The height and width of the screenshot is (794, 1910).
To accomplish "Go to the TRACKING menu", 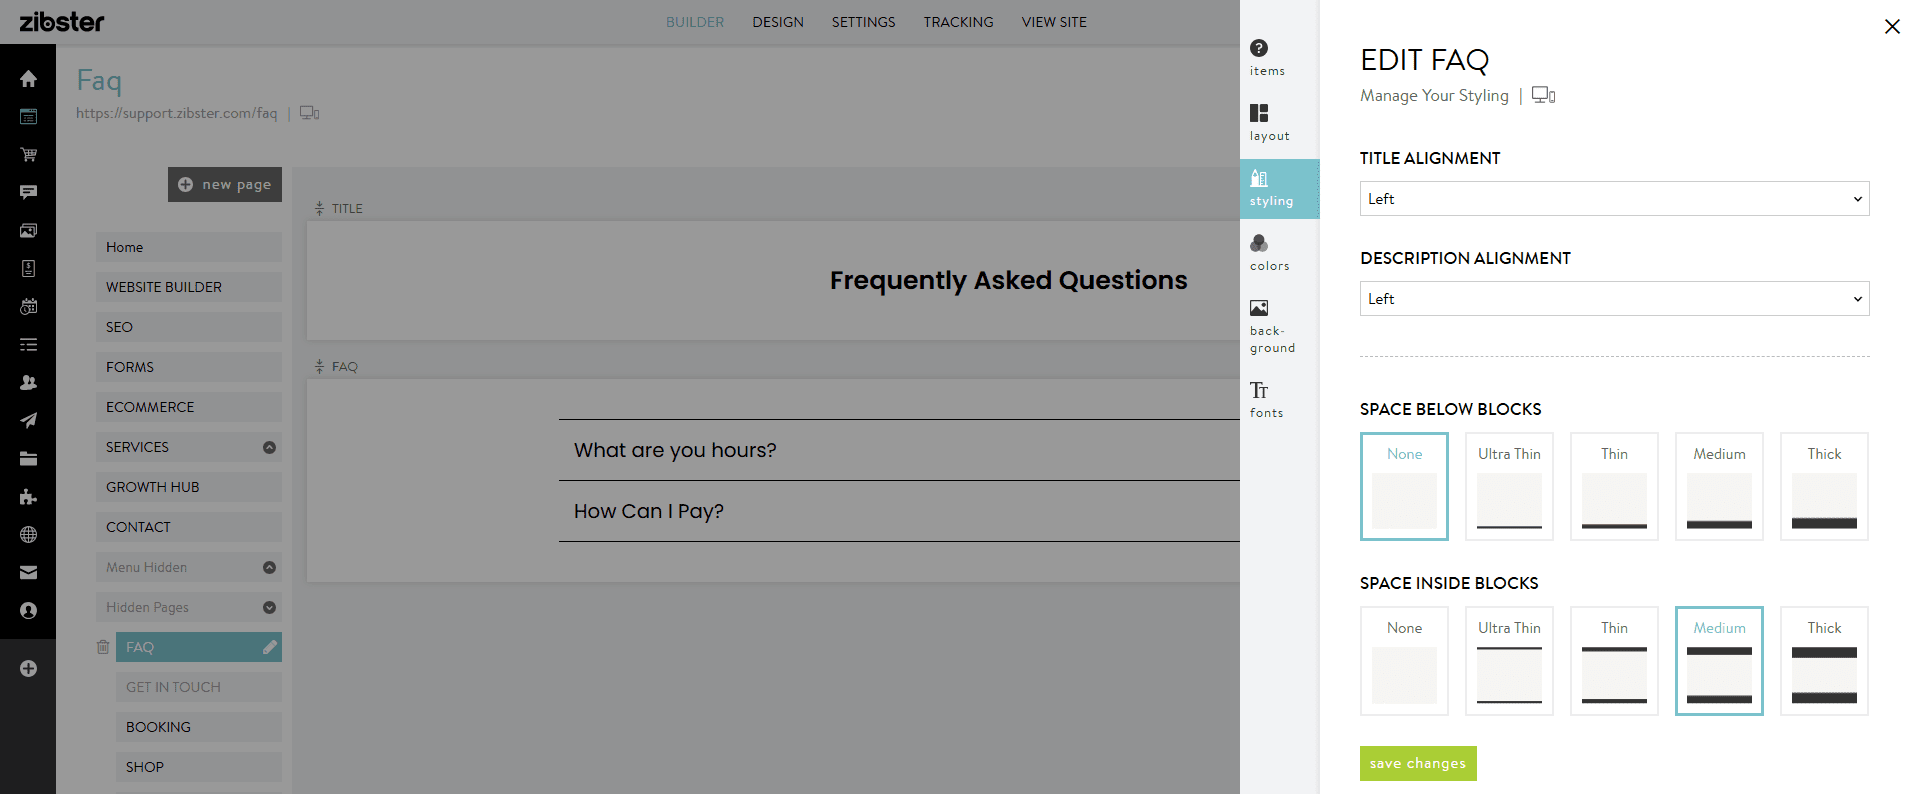I will coord(958,22).
